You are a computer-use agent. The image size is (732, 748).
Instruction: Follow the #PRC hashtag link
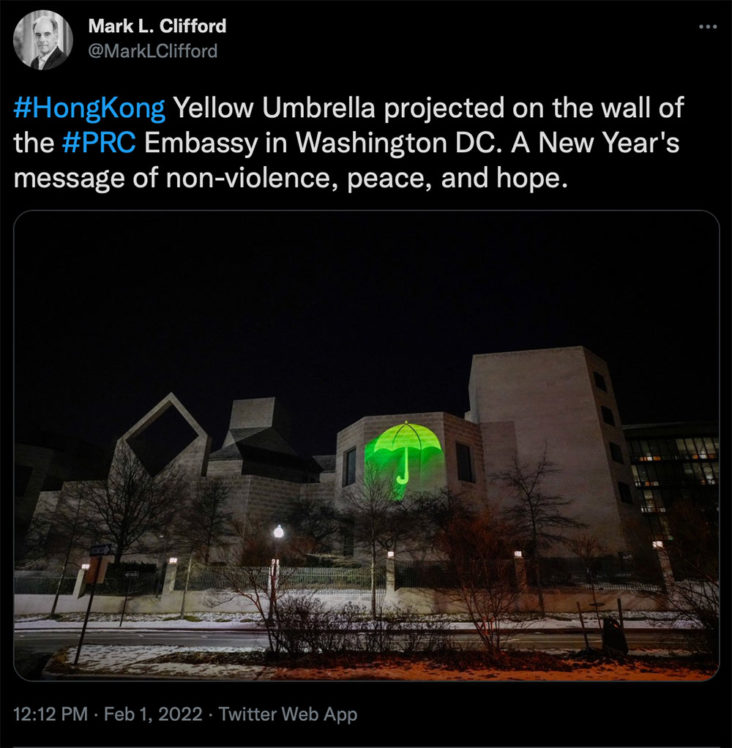tap(99, 143)
